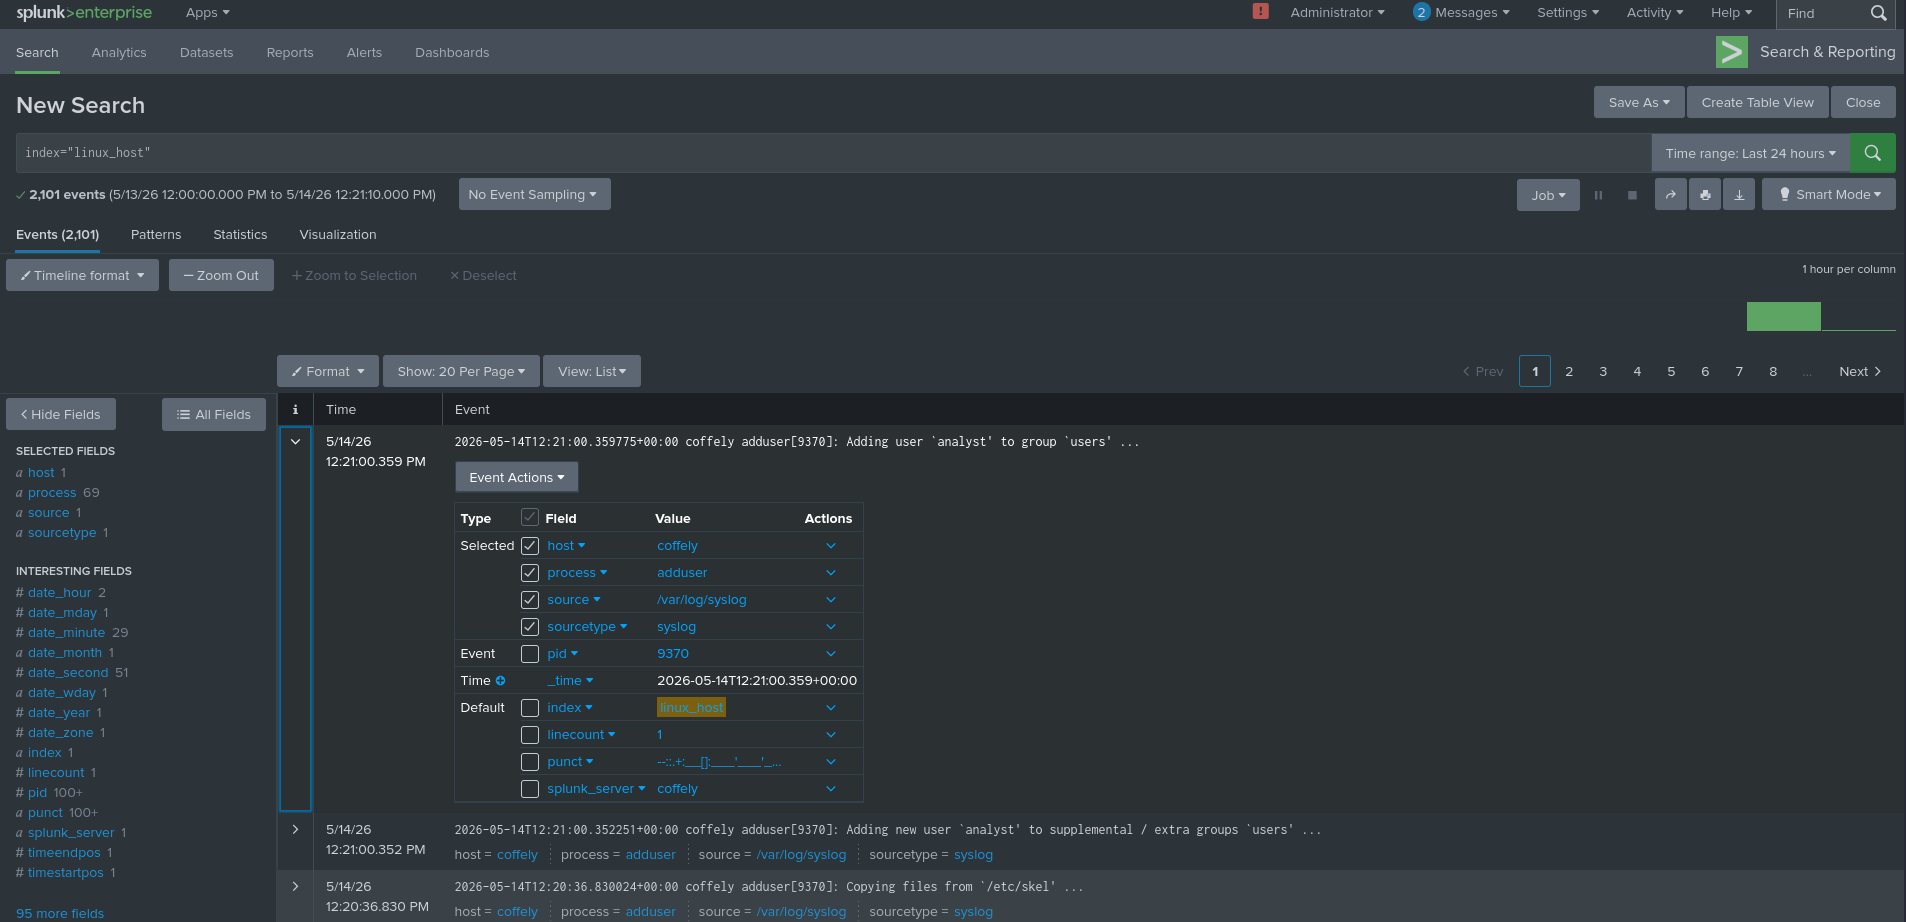Open the View: List dropdown
This screenshot has height=922, width=1906.
pos(592,371)
